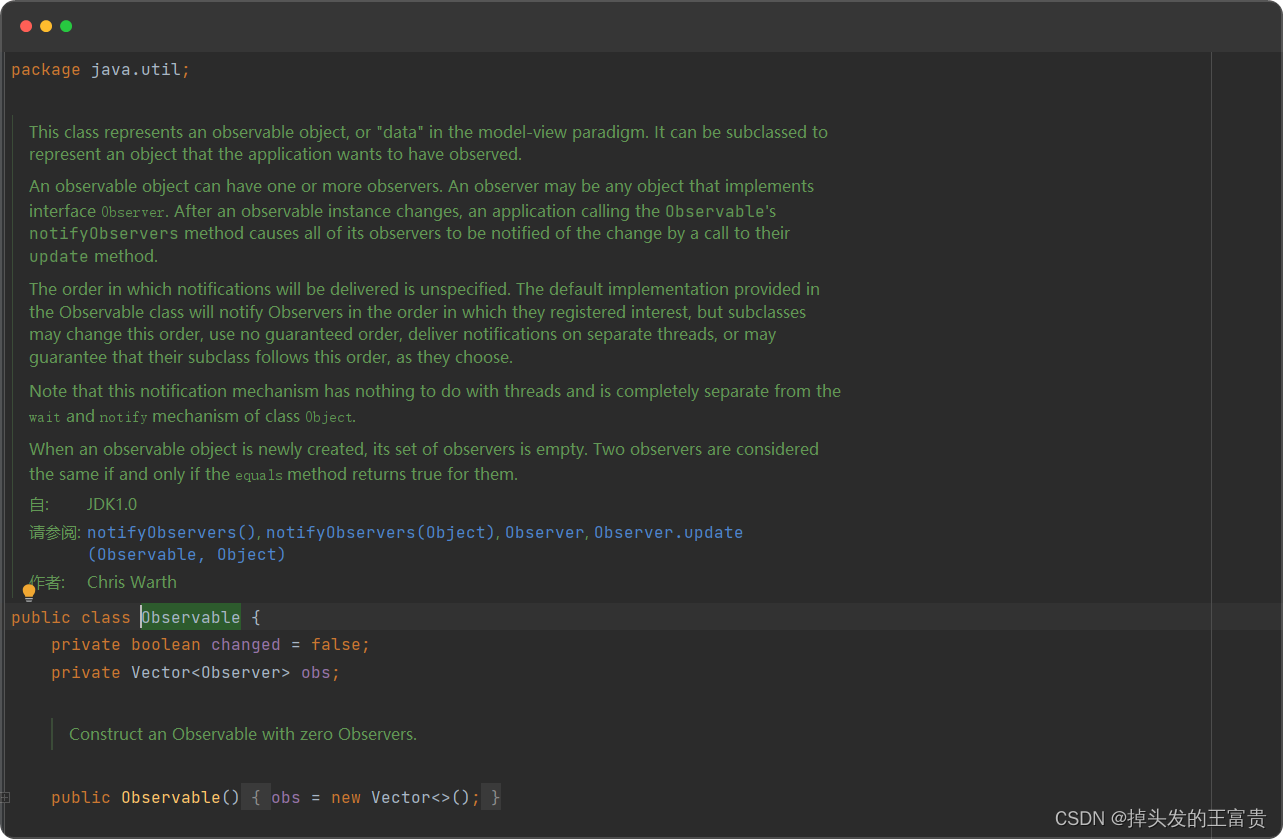The image size is (1283, 839).
Task: Click 'Vector<>()' in the constructor body
Action: coord(421,797)
